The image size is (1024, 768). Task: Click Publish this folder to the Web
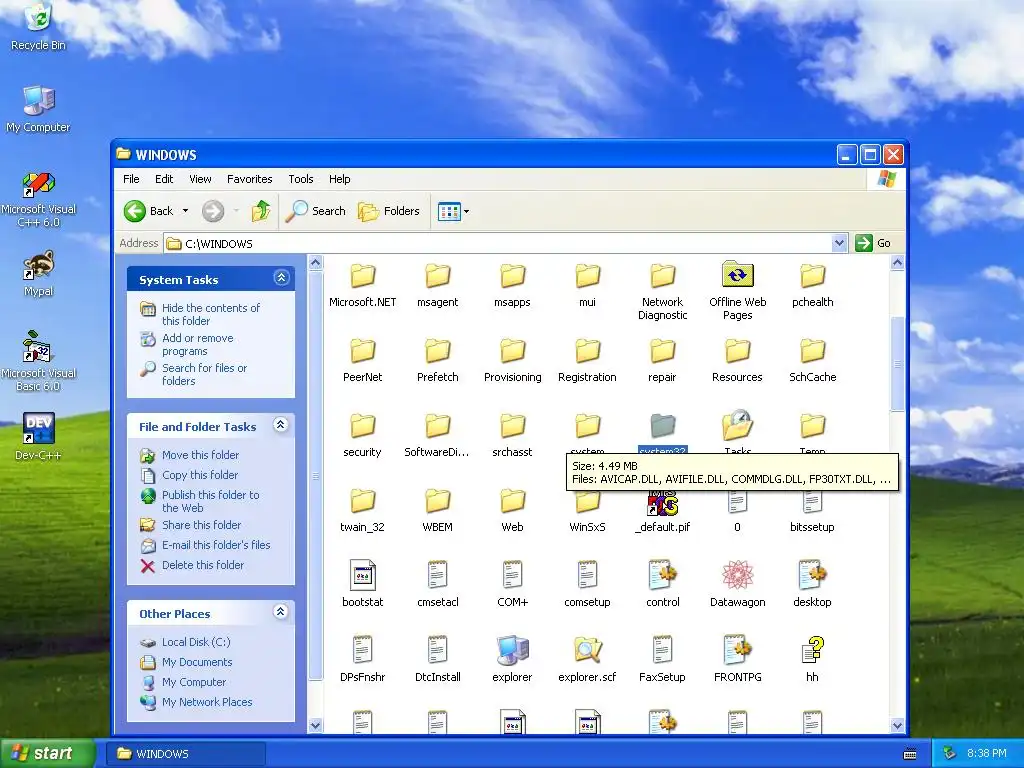[210, 502]
